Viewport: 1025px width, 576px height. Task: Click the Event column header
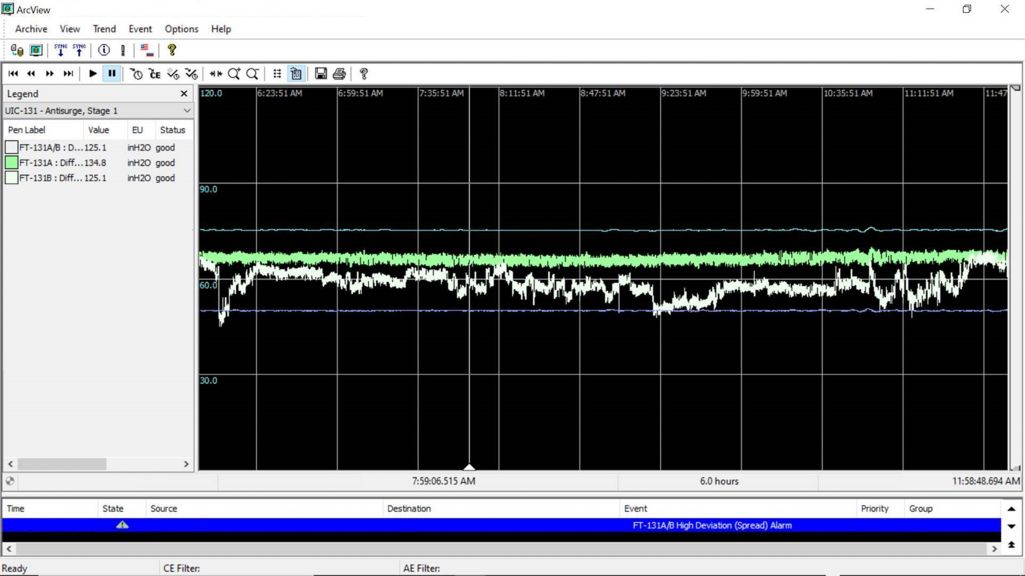(x=738, y=509)
